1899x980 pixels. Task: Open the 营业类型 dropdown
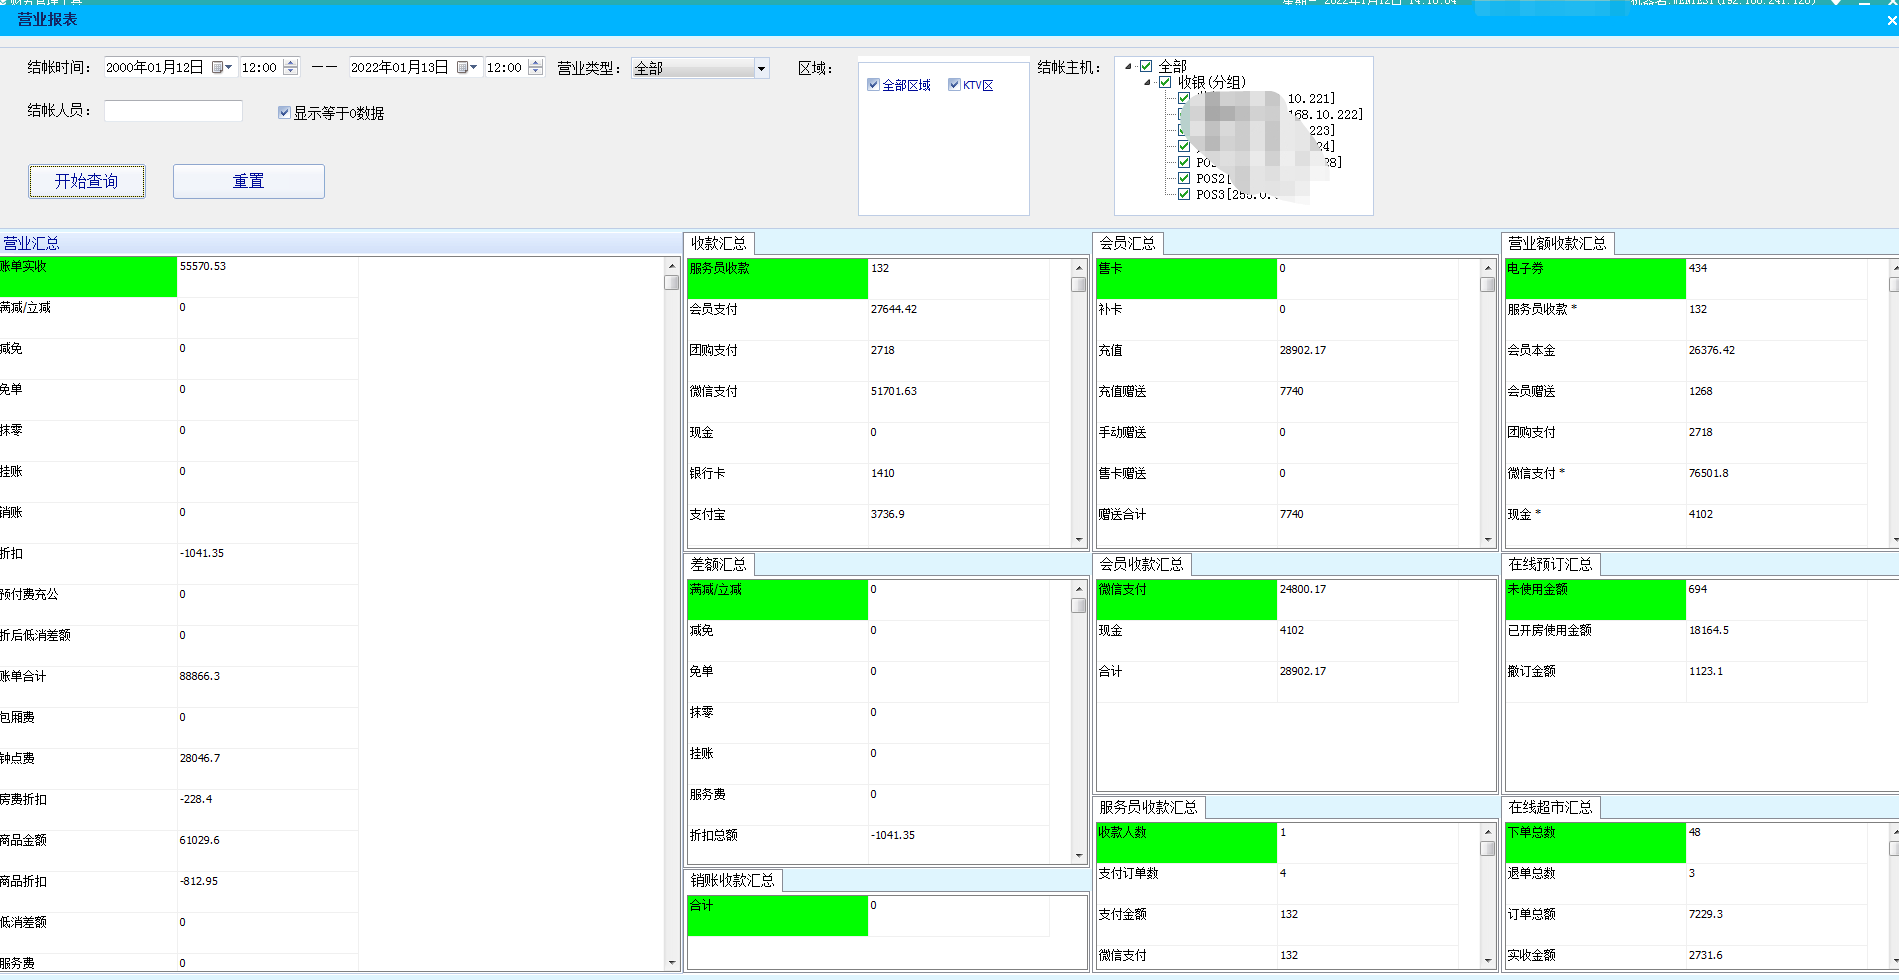[x=761, y=68]
